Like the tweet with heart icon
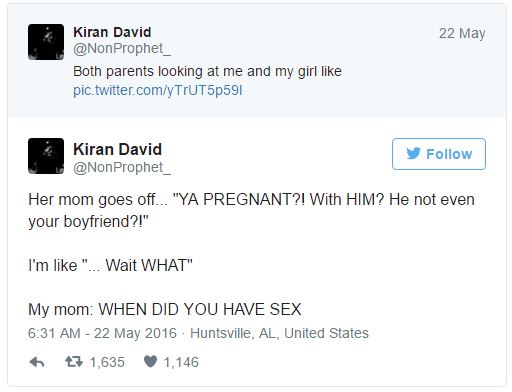 (150, 362)
